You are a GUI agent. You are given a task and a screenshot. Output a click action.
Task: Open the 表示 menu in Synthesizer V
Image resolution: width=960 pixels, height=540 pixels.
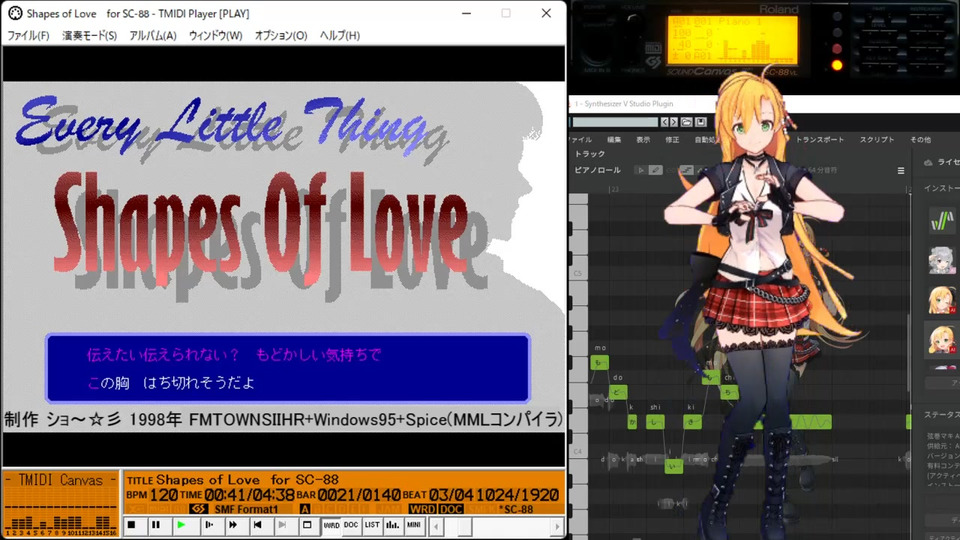pyautogui.click(x=643, y=140)
